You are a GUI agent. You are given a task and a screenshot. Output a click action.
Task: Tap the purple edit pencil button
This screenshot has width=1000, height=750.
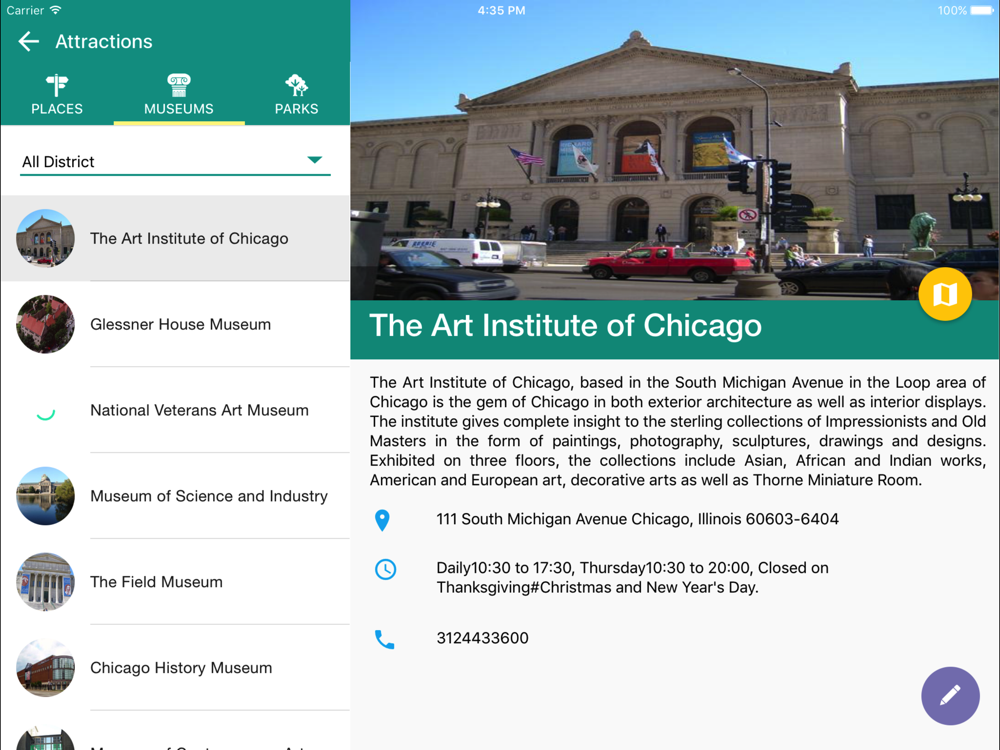coord(950,696)
